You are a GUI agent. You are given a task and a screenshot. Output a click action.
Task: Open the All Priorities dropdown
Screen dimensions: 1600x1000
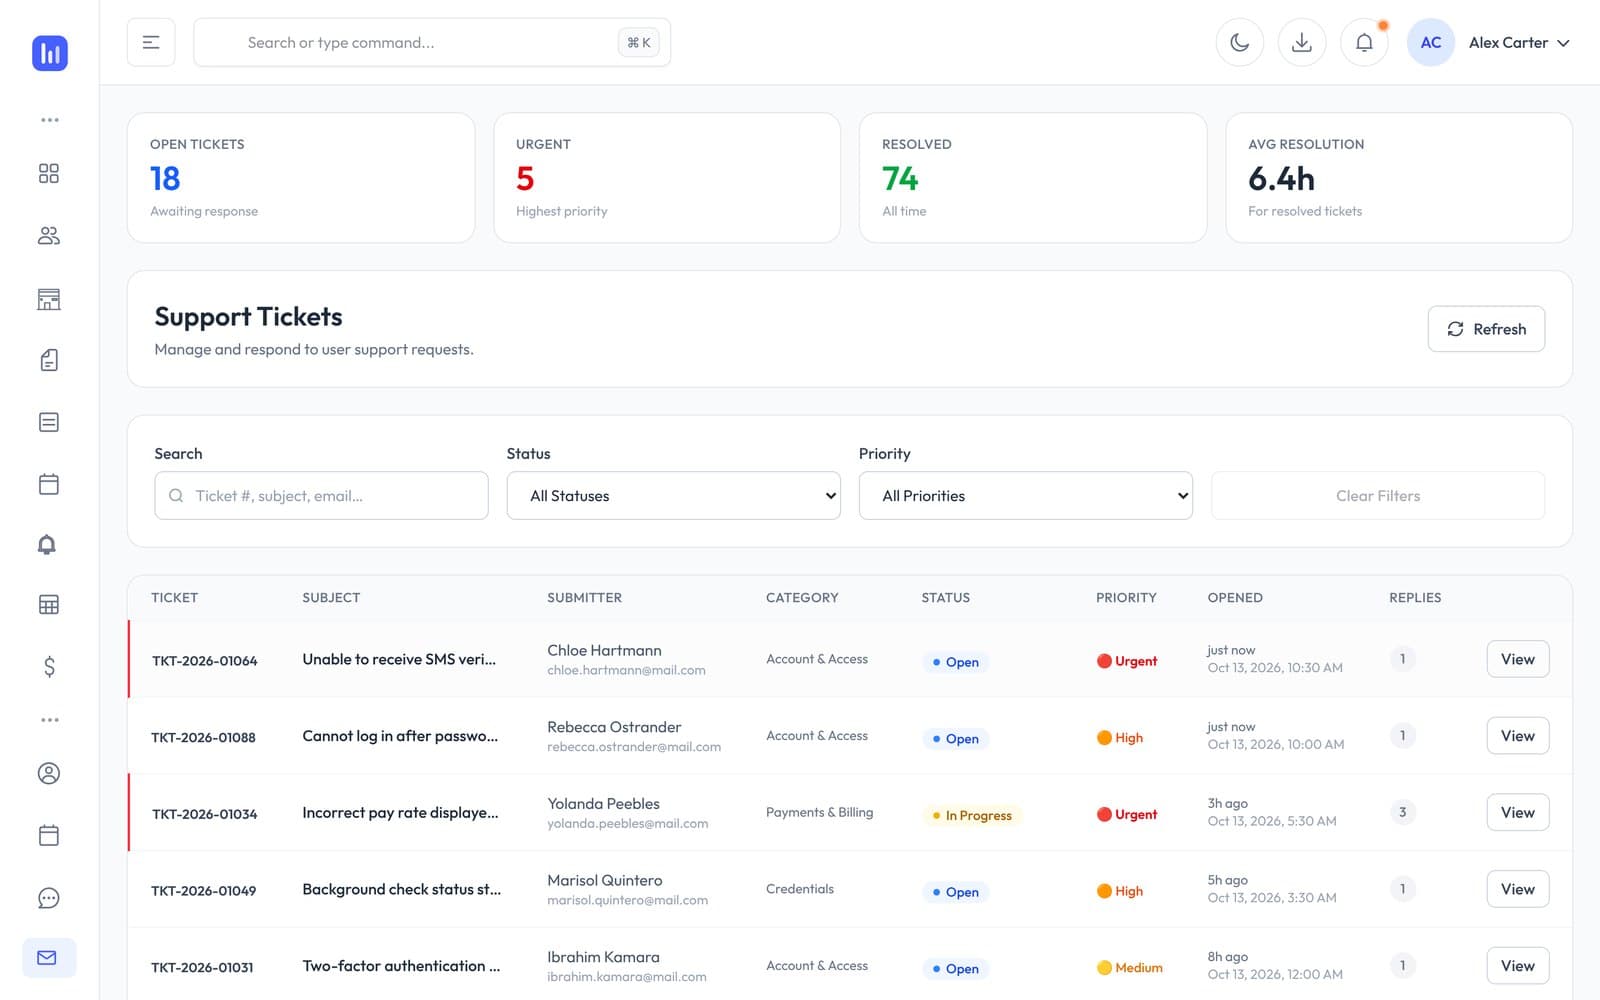1026,496
